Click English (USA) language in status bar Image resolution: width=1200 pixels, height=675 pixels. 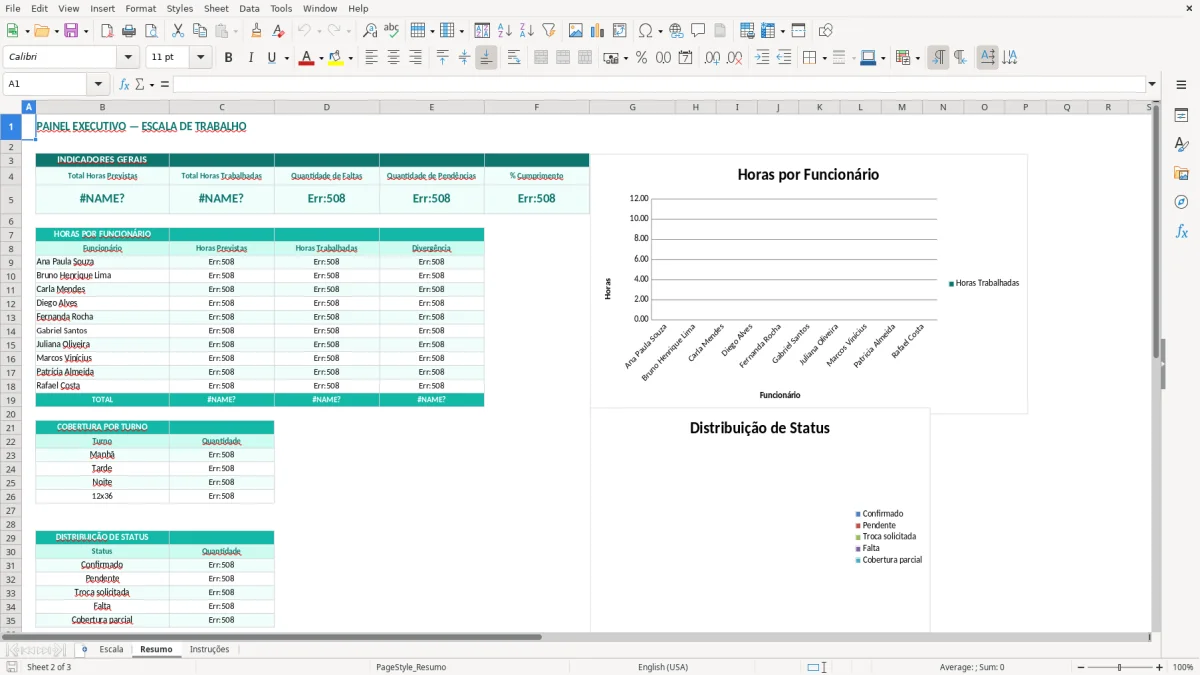(x=663, y=667)
